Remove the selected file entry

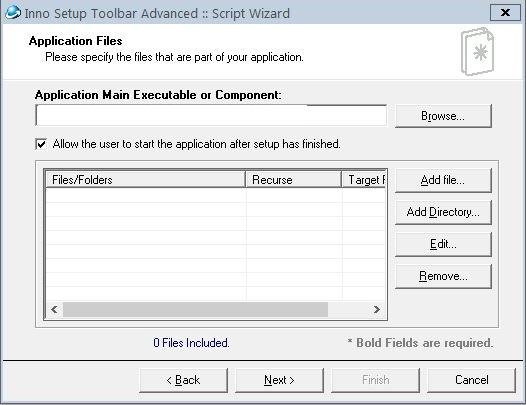[x=443, y=276]
